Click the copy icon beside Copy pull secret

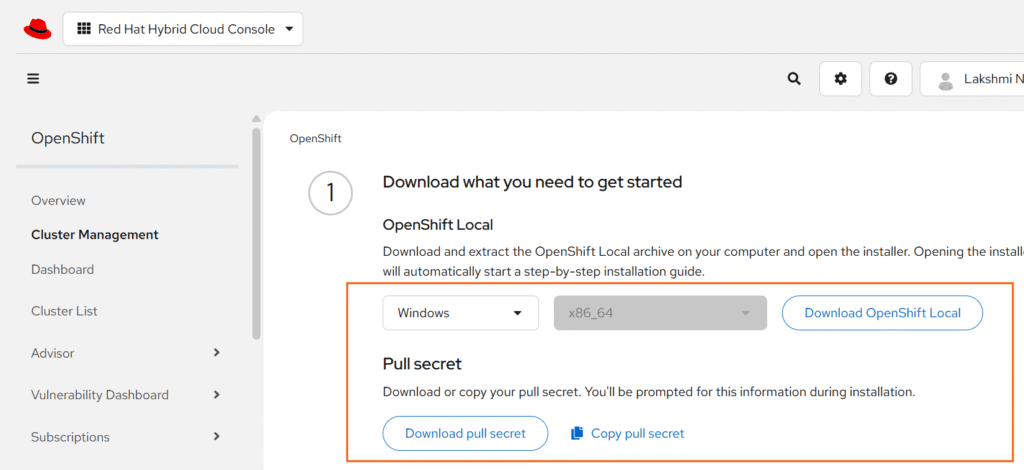[x=576, y=433]
